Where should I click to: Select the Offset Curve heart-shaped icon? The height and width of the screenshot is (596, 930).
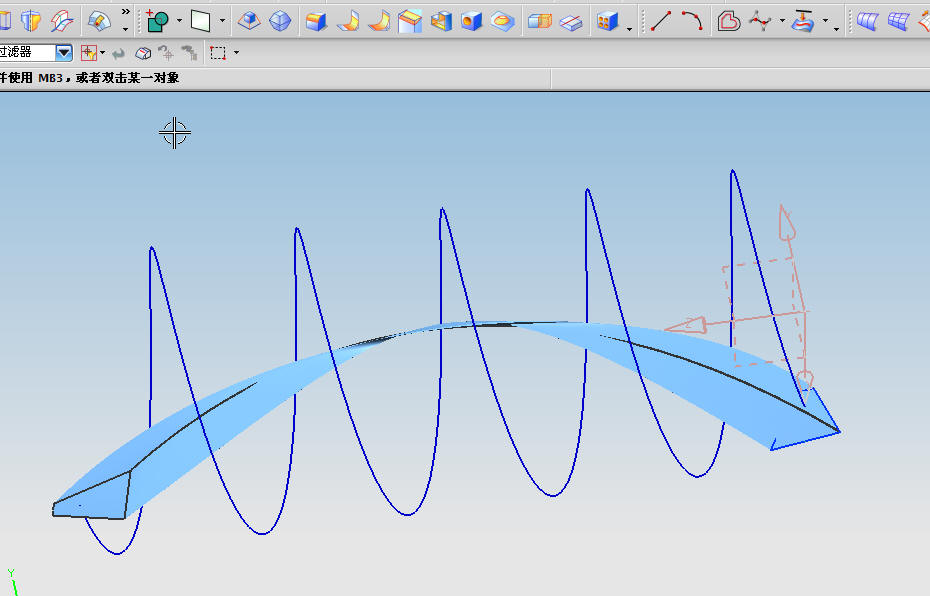pyautogui.click(x=728, y=21)
